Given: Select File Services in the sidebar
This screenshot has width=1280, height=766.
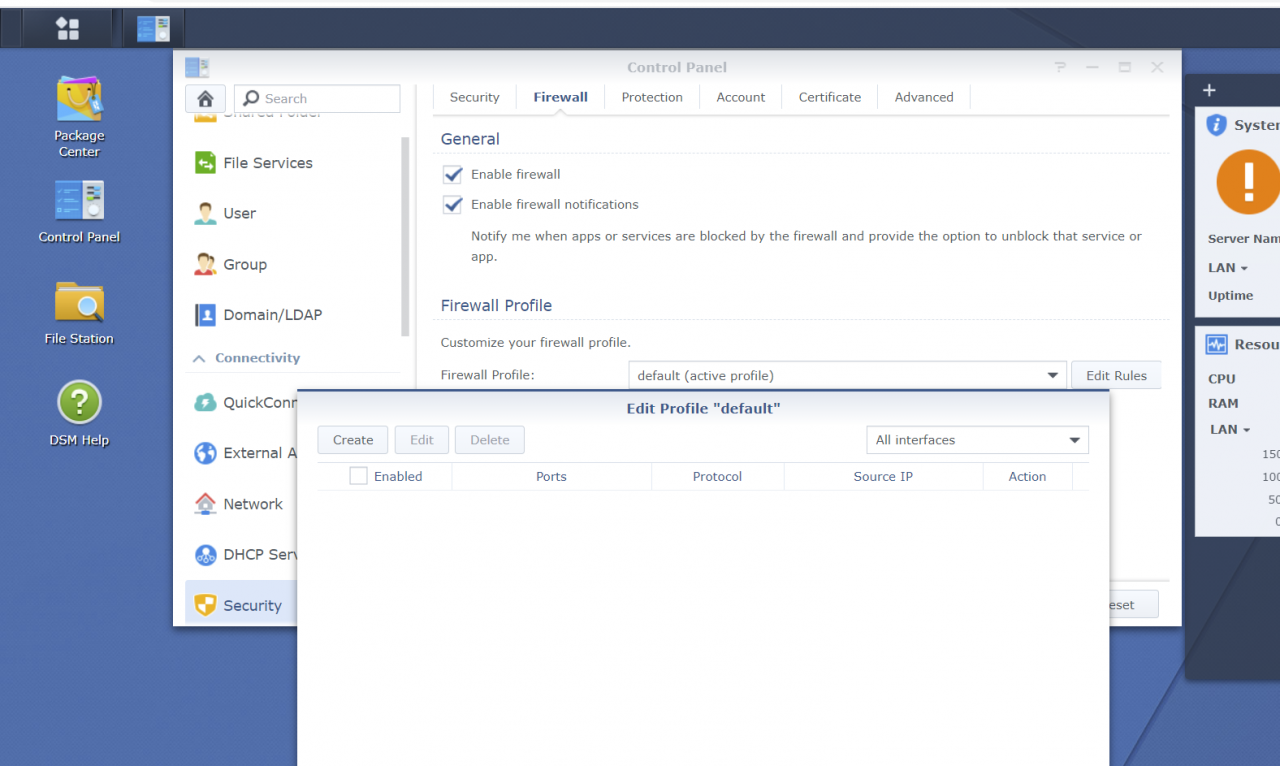Looking at the screenshot, I should tap(267, 162).
